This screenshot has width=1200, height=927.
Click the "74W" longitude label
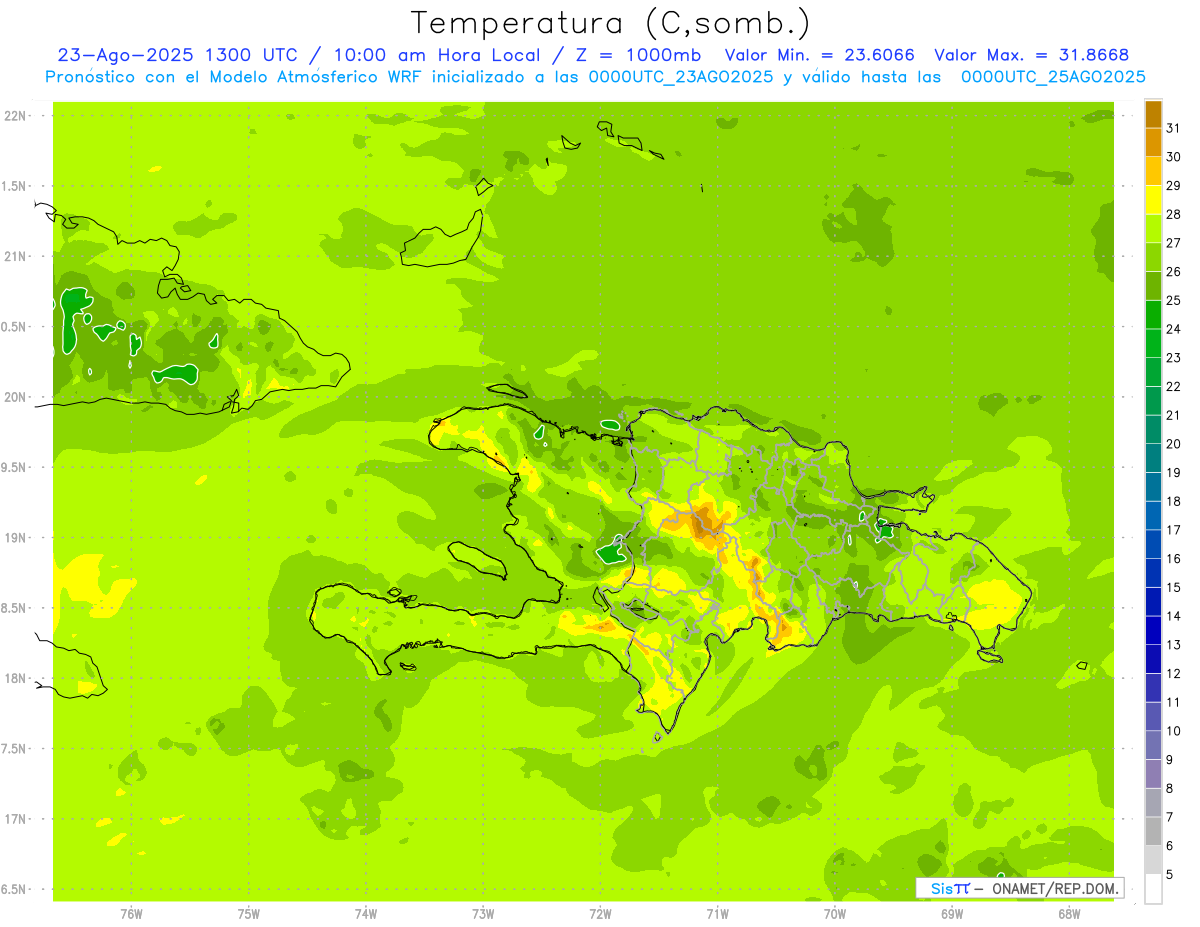coord(366,914)
